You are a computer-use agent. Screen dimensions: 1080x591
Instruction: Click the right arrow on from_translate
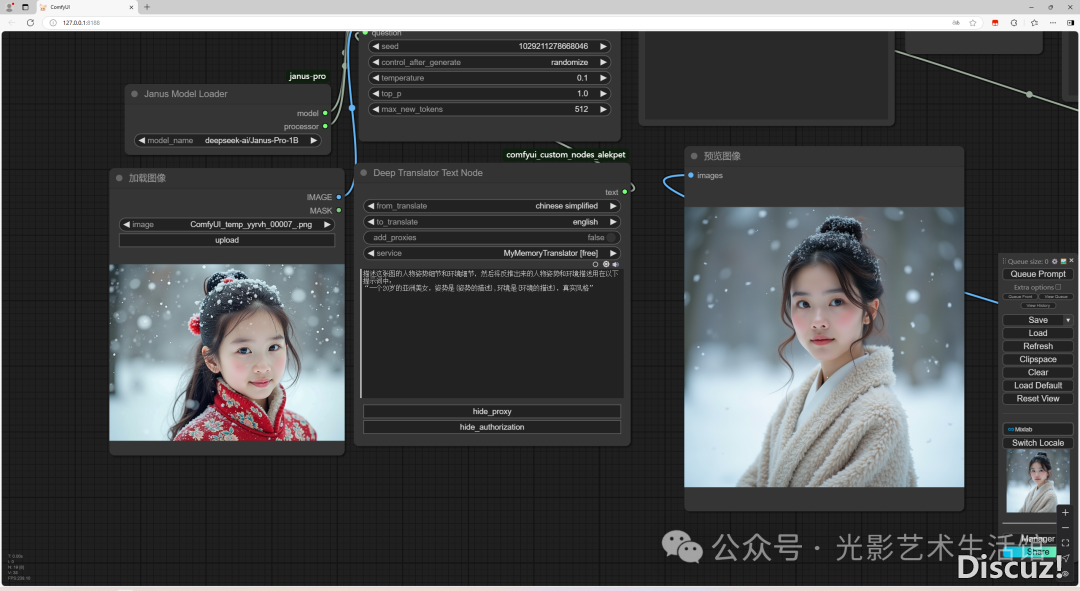click(x=612, y=206)
